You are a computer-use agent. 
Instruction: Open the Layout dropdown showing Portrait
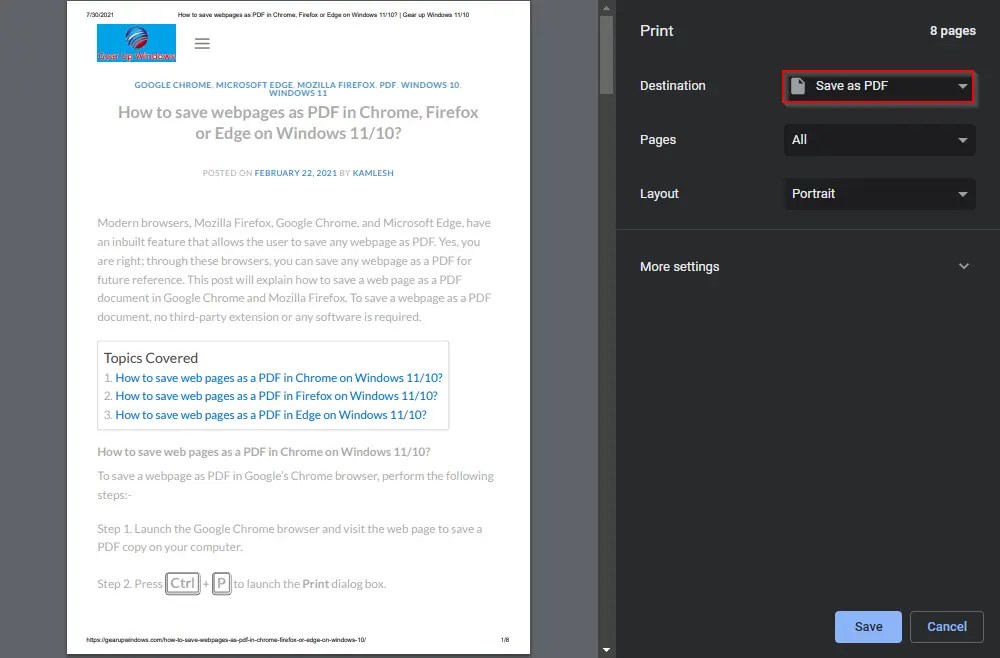[x=878, y=193]
